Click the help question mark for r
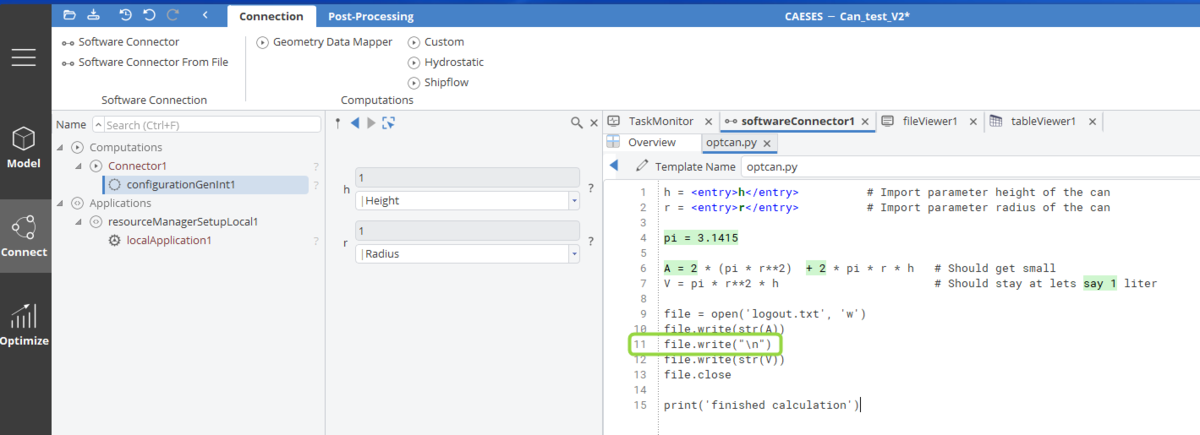The image size is (1200, 435). [x=590, y=241]
